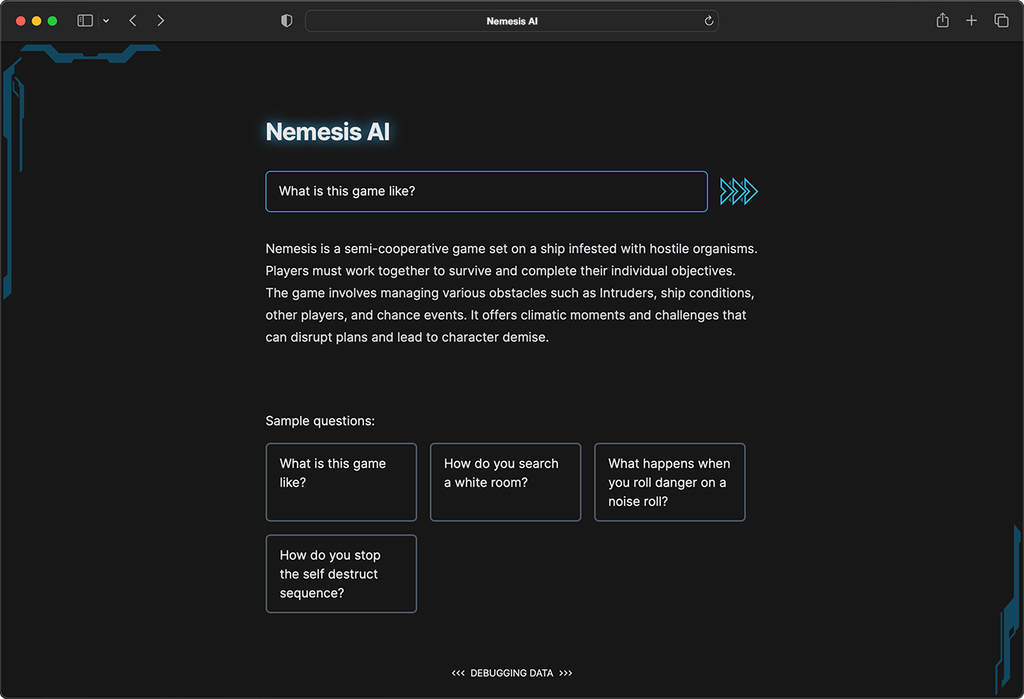Maximize the window with green button
1024x699 pixels.
click(x=52, y=21)
